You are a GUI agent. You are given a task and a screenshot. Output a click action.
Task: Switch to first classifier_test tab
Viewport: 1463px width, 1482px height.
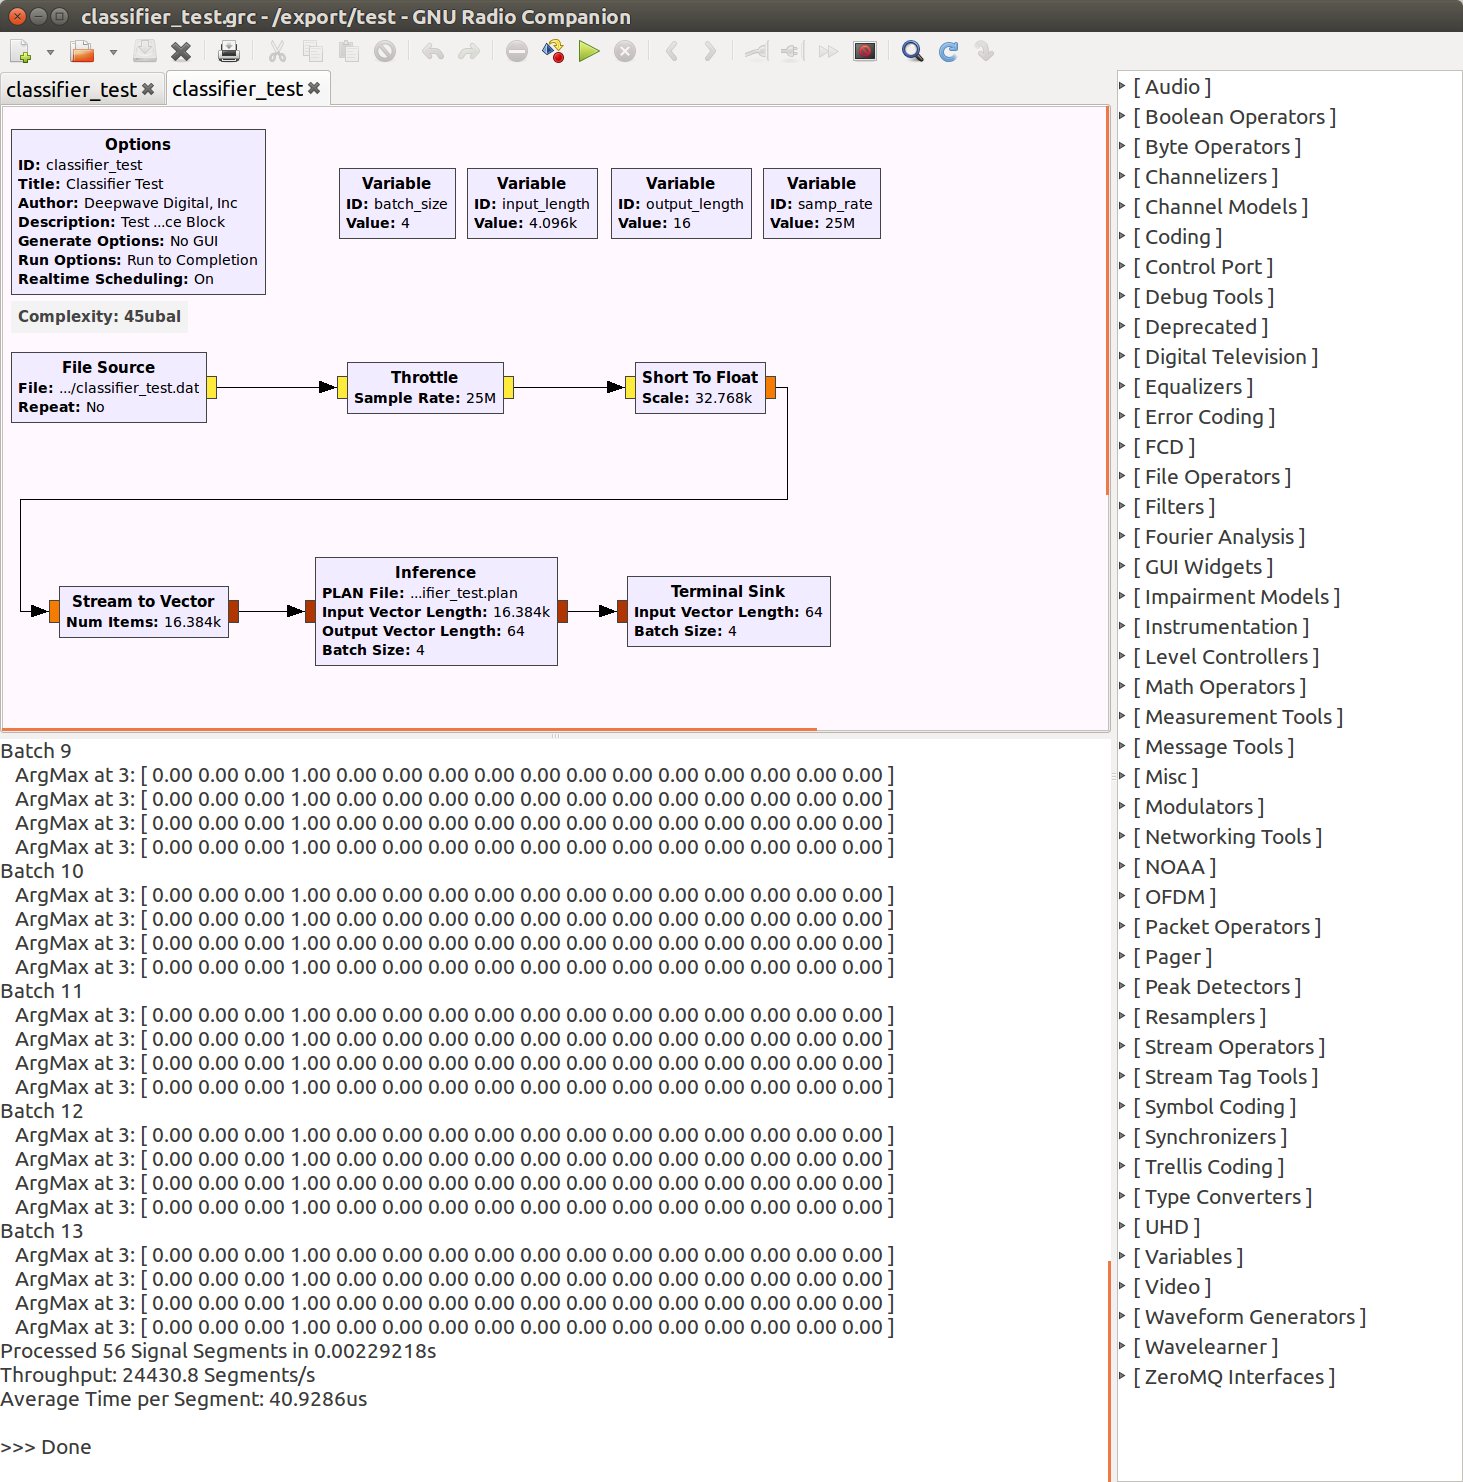coord(71,90)
